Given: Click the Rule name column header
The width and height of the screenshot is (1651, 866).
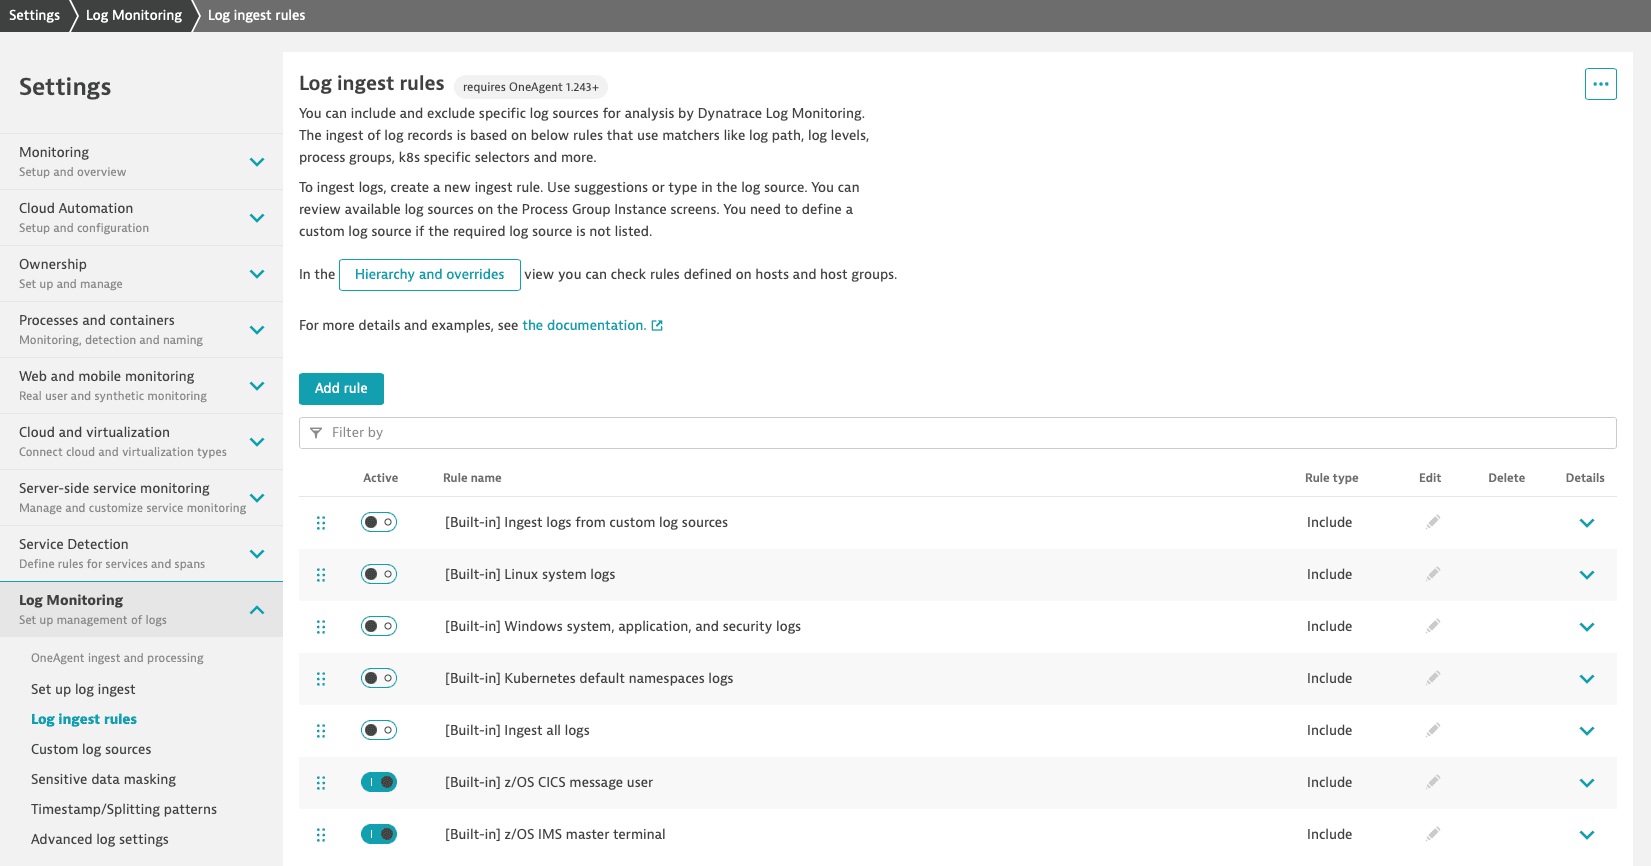Looking at the screenshot, I should click(472, 478).
